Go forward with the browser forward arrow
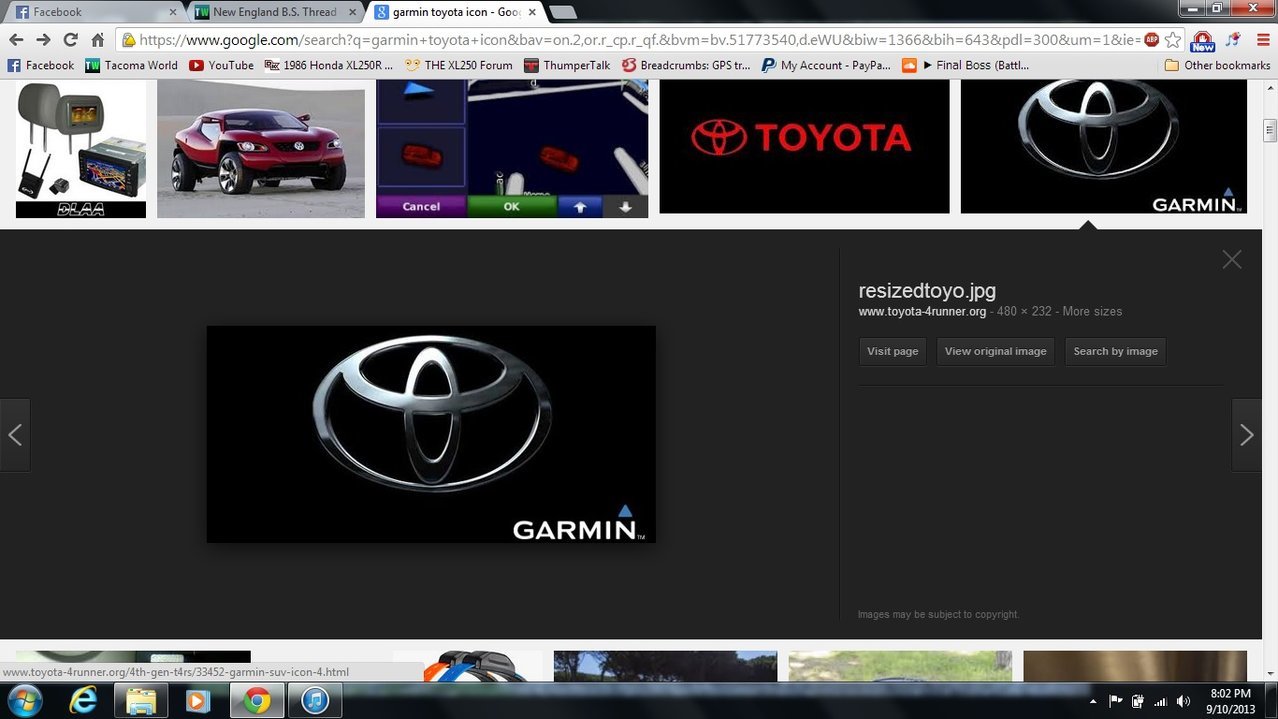Screen dimensions: 1278x719 click(43, 40)
